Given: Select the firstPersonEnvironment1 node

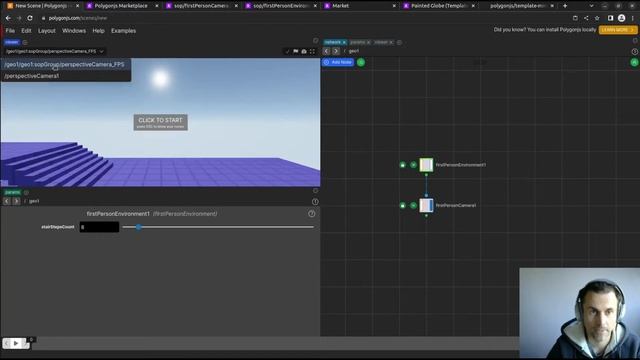Looking at the screenshot, I should coord(426,165).
